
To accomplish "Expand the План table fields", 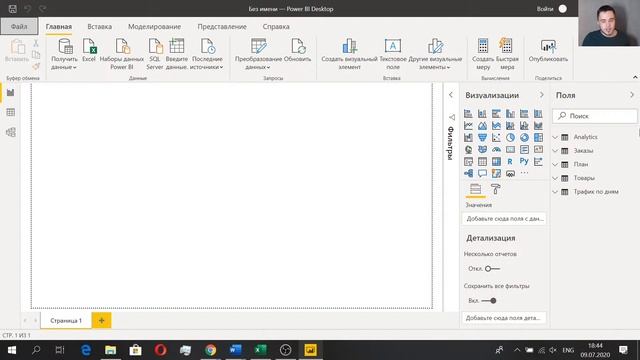I will click(555, 164).
